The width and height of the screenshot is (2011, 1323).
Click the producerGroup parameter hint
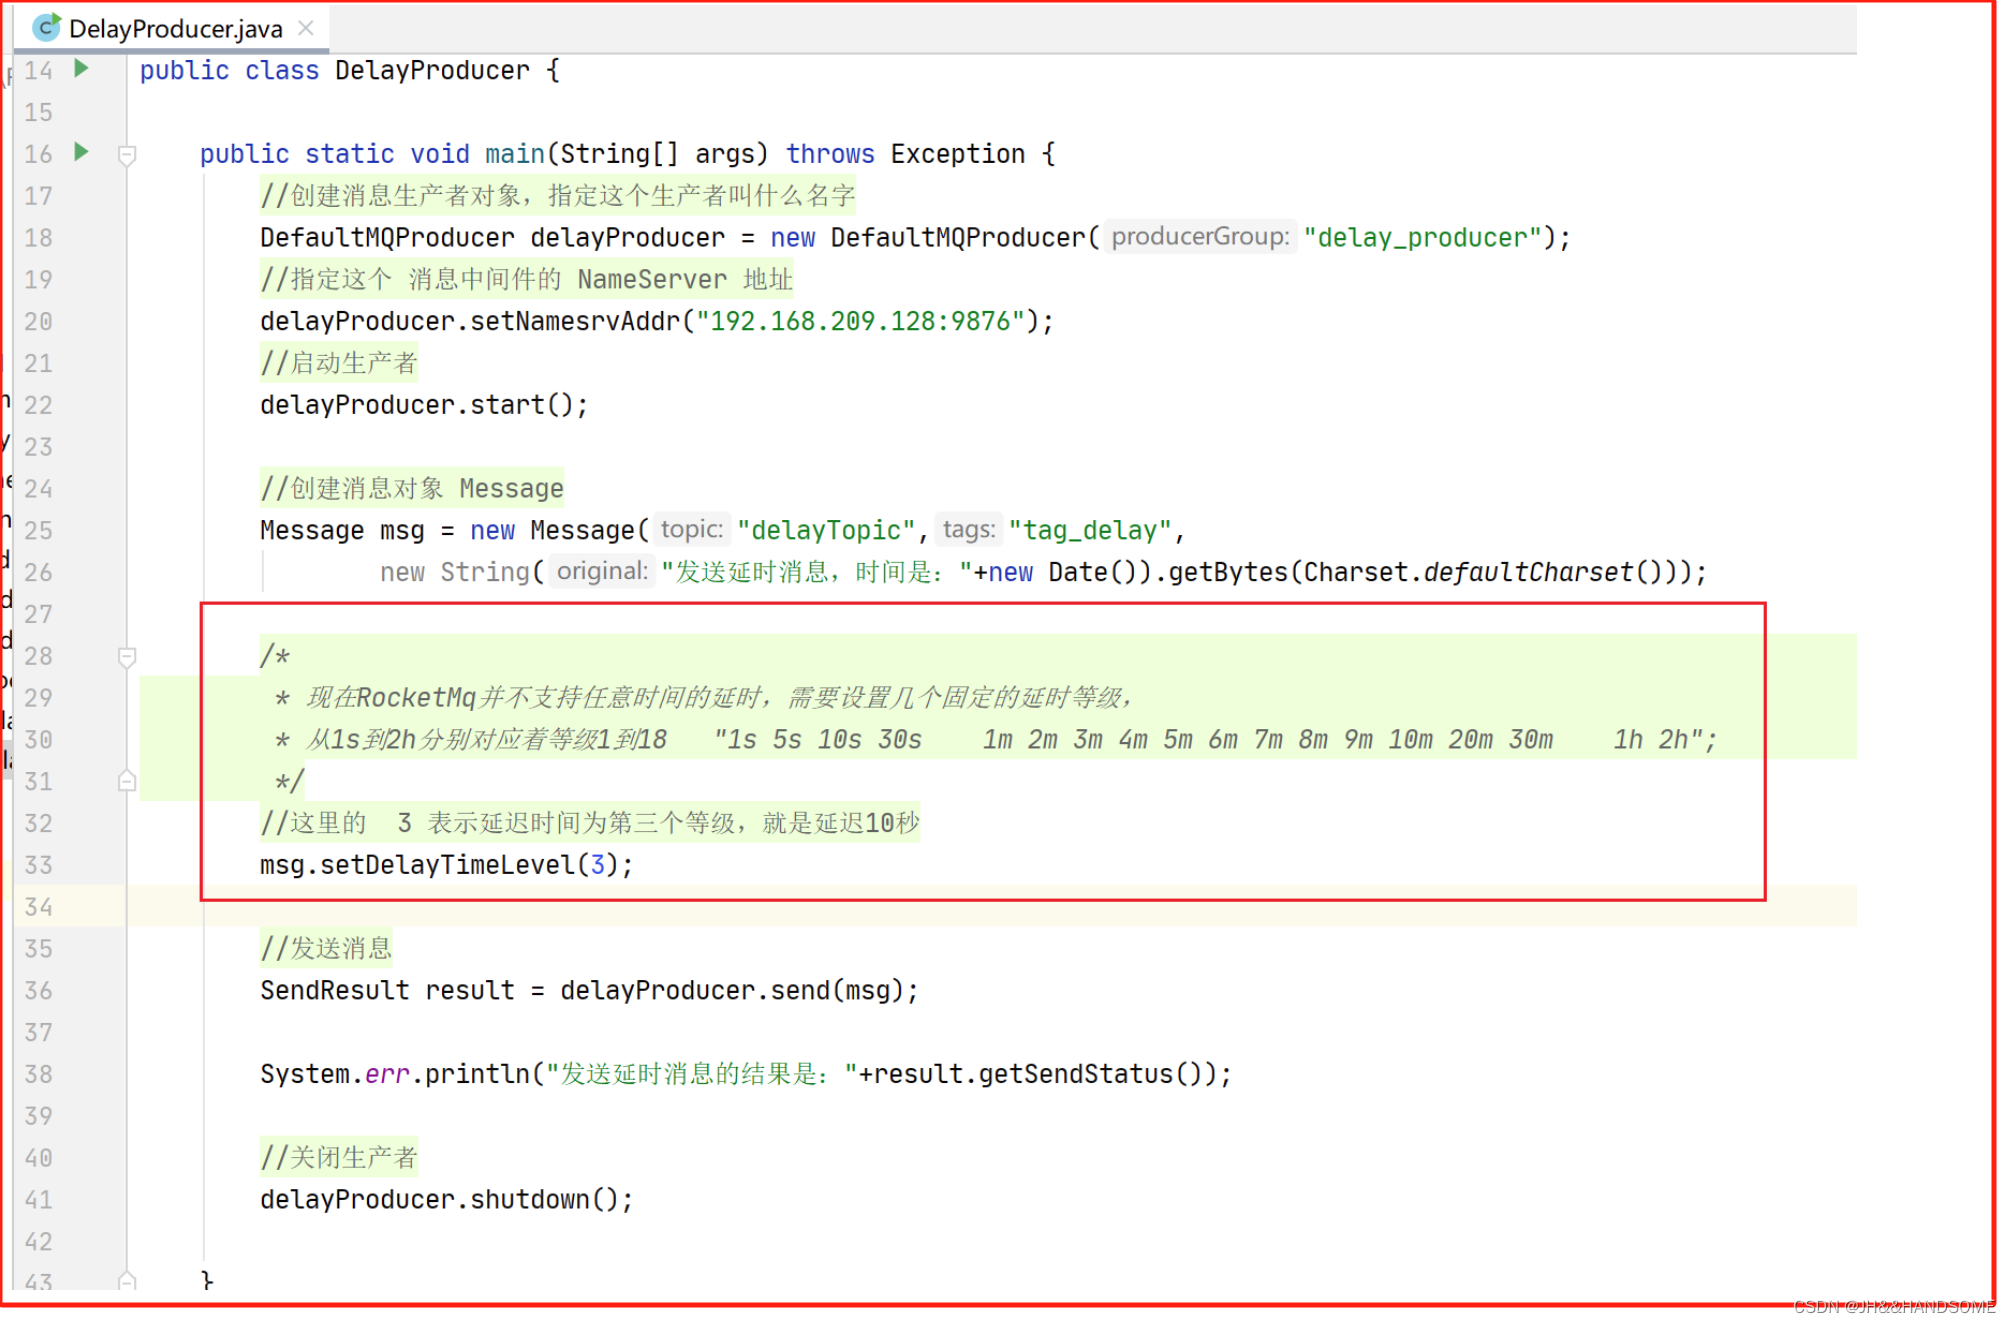[x=1200, y=237]
